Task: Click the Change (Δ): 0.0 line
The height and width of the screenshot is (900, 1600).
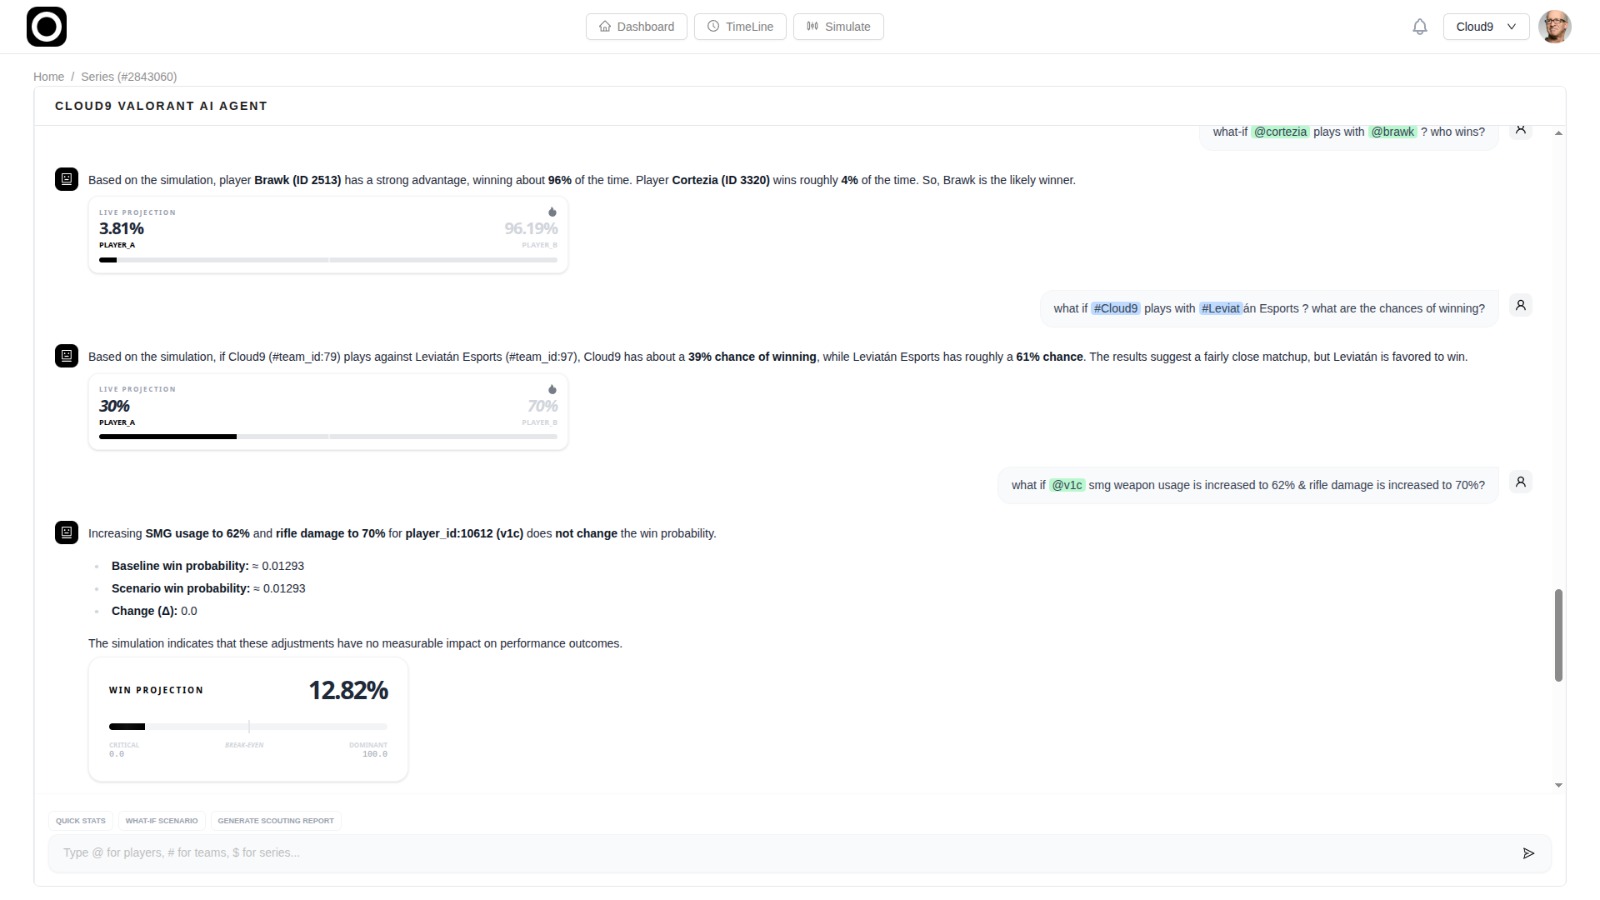Action: pos(154,611)
